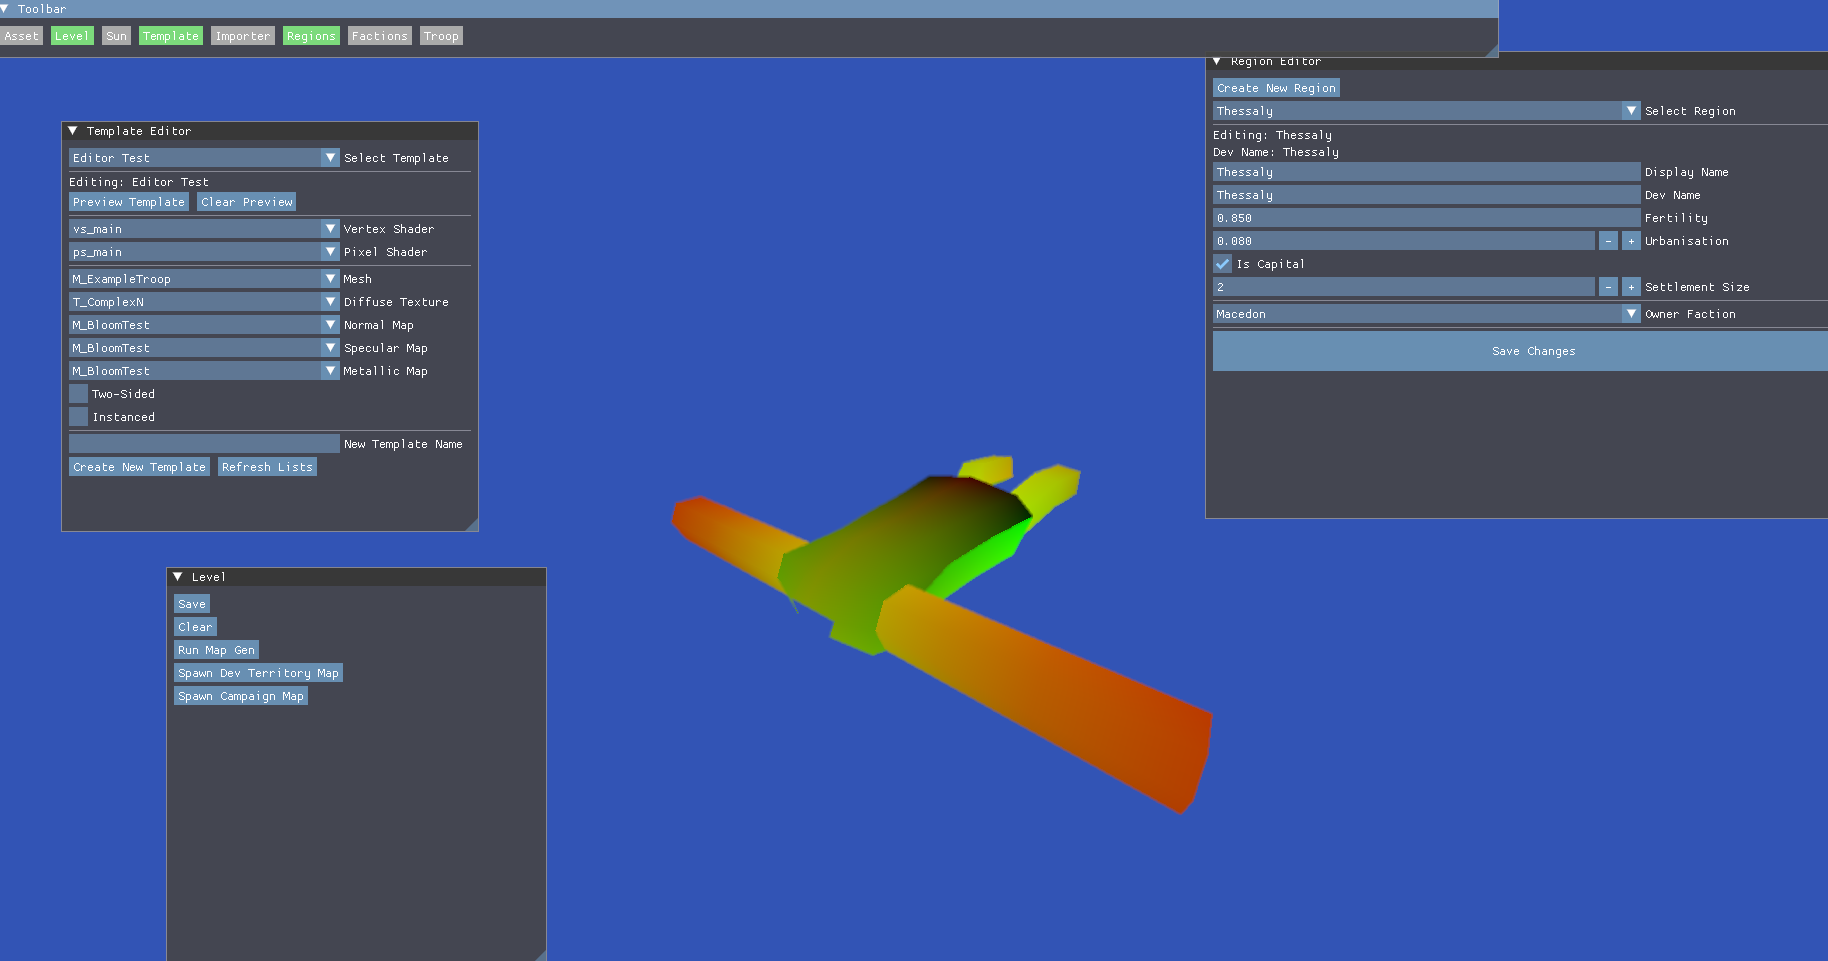
Task: Toggle the Regions toolbar tab
Action: pyautogui.click(x=311, y=36)
